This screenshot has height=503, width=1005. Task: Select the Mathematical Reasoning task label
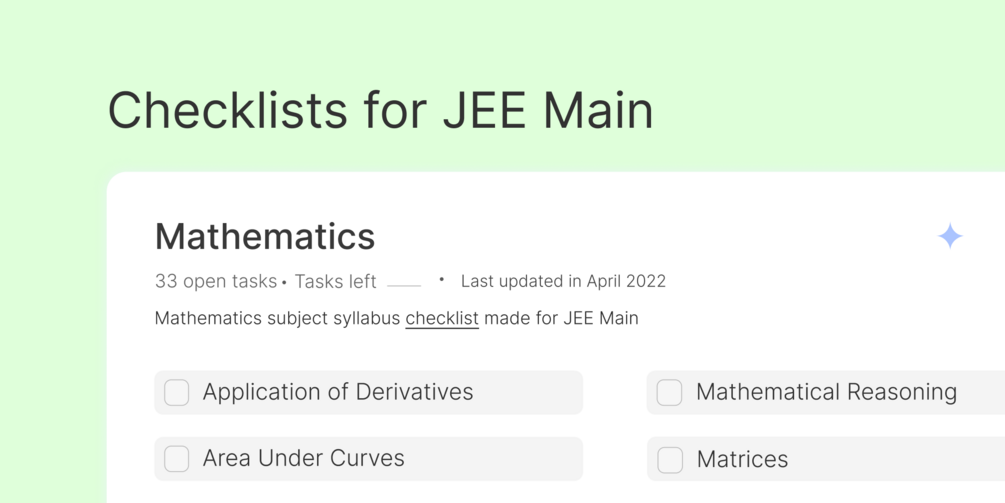[826, 392]
